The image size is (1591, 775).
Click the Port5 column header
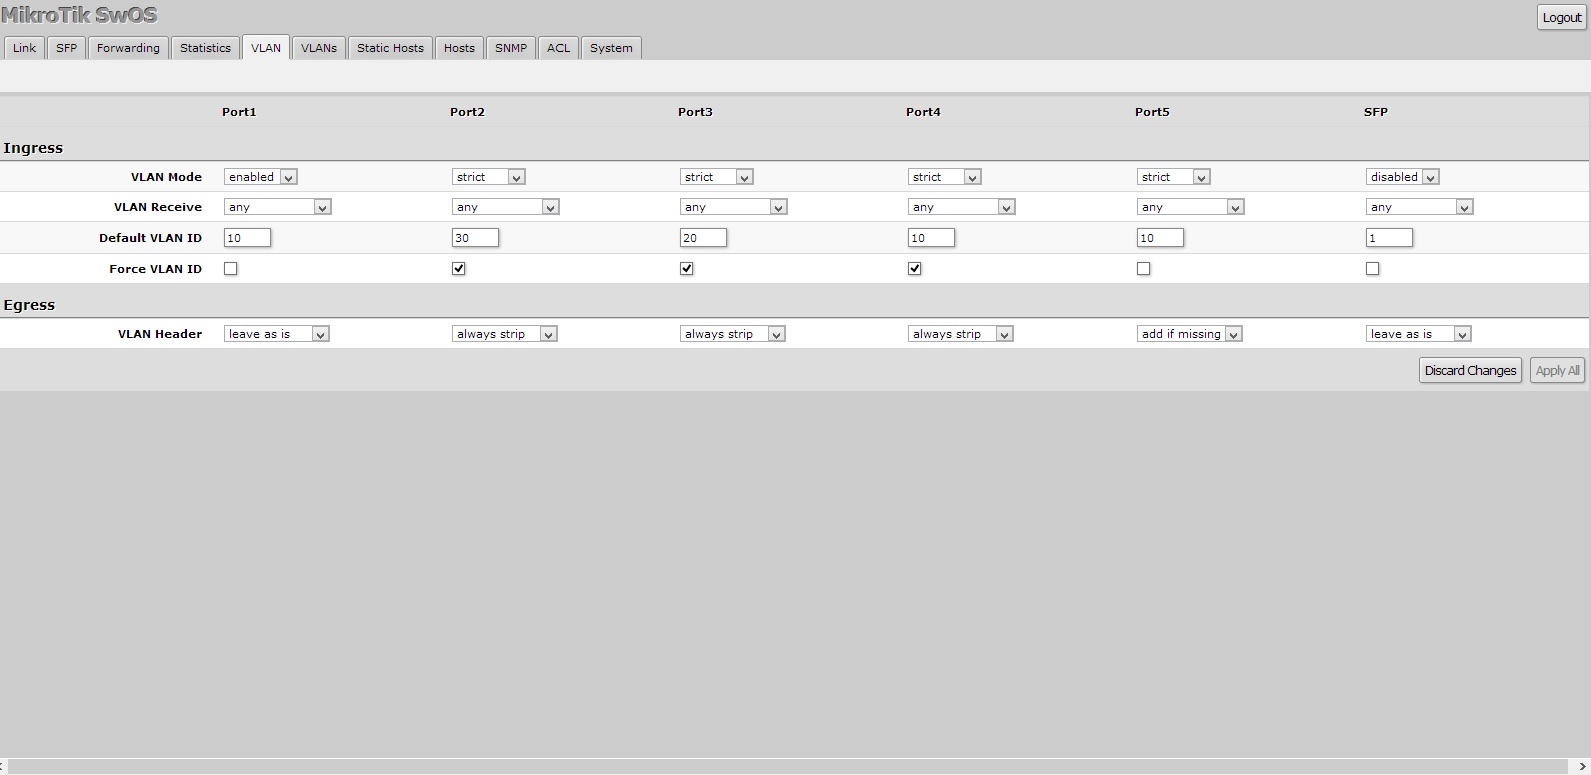pos(1152,112)
